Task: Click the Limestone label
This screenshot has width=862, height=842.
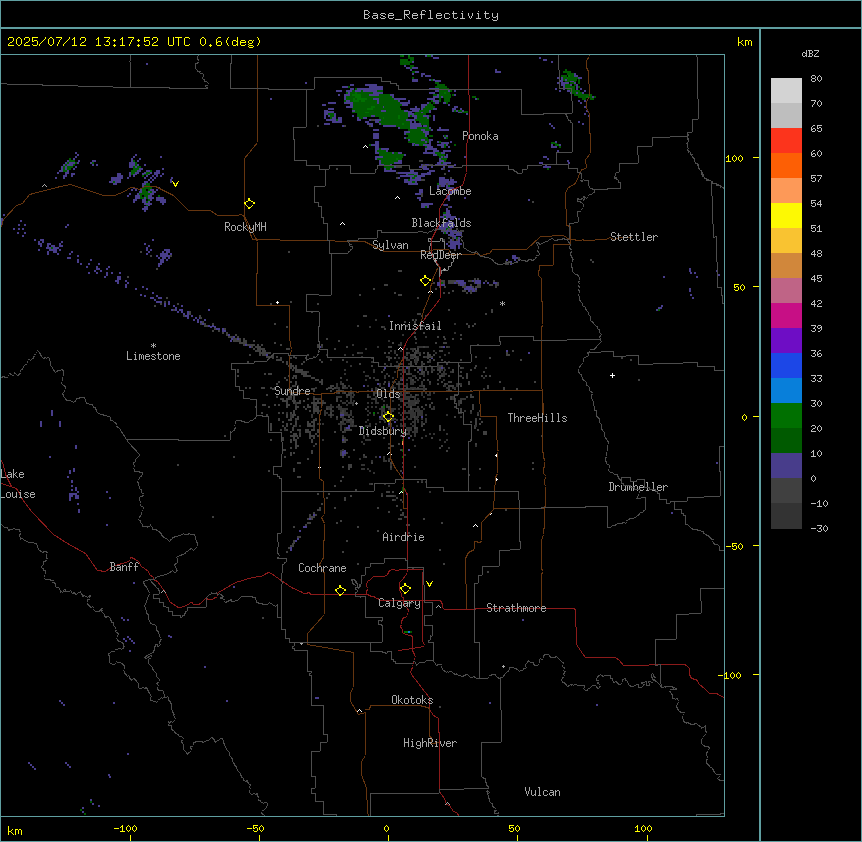Action: (153, 356)
